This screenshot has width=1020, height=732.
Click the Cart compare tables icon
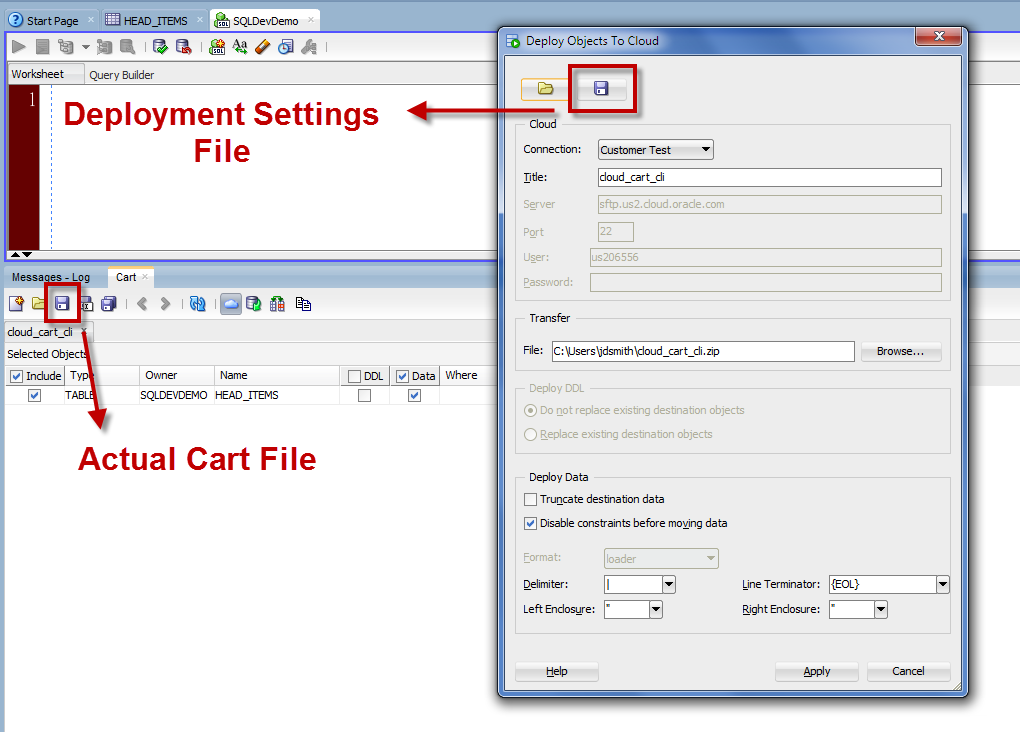coord(277,304)
